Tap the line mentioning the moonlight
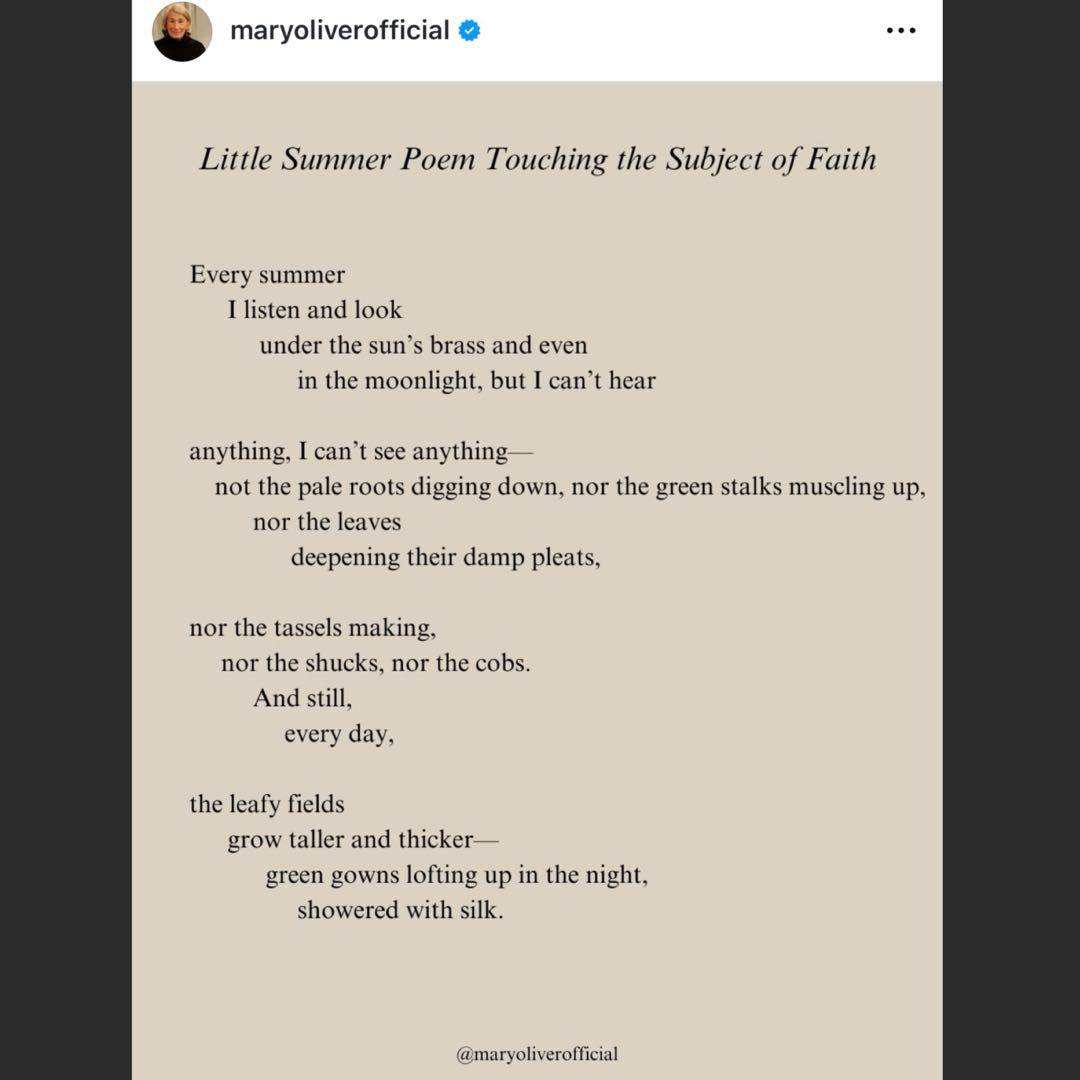 click(476, 380)
